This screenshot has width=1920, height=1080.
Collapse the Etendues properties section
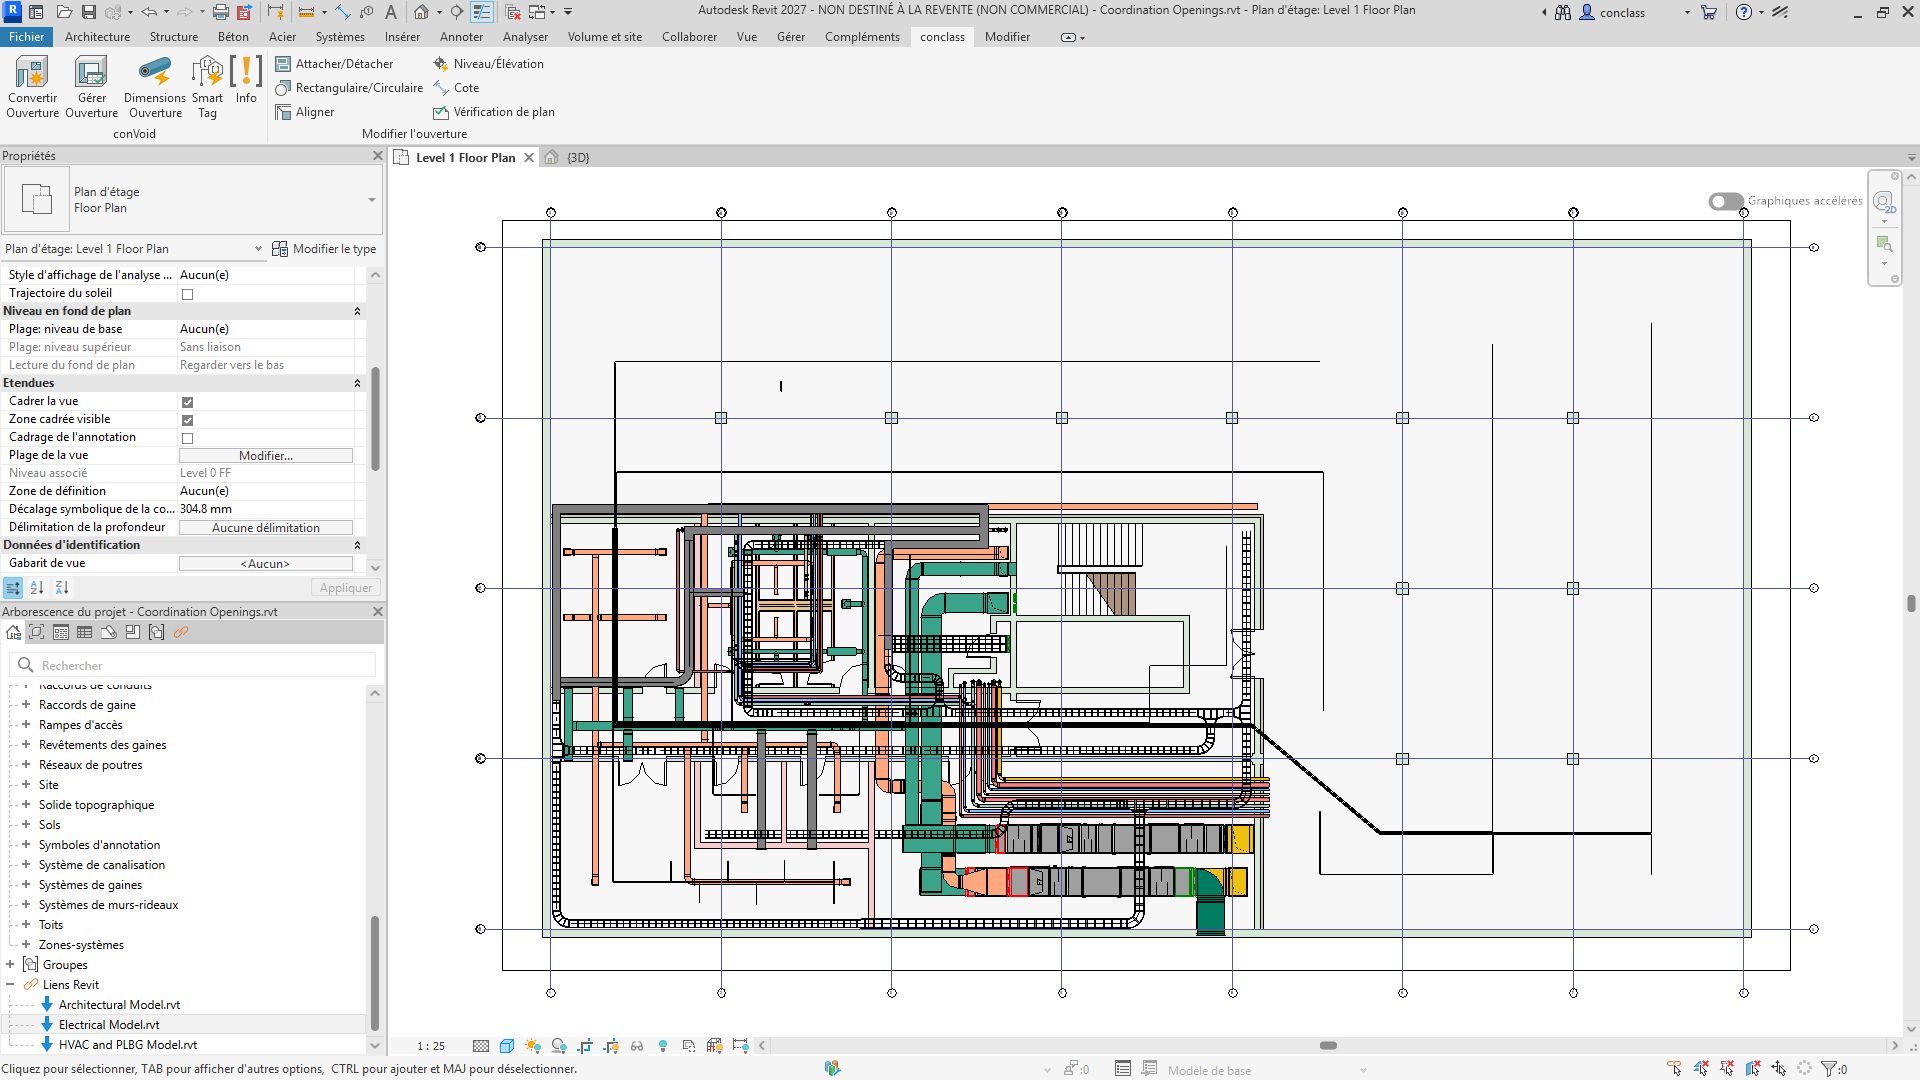(357, 383)
